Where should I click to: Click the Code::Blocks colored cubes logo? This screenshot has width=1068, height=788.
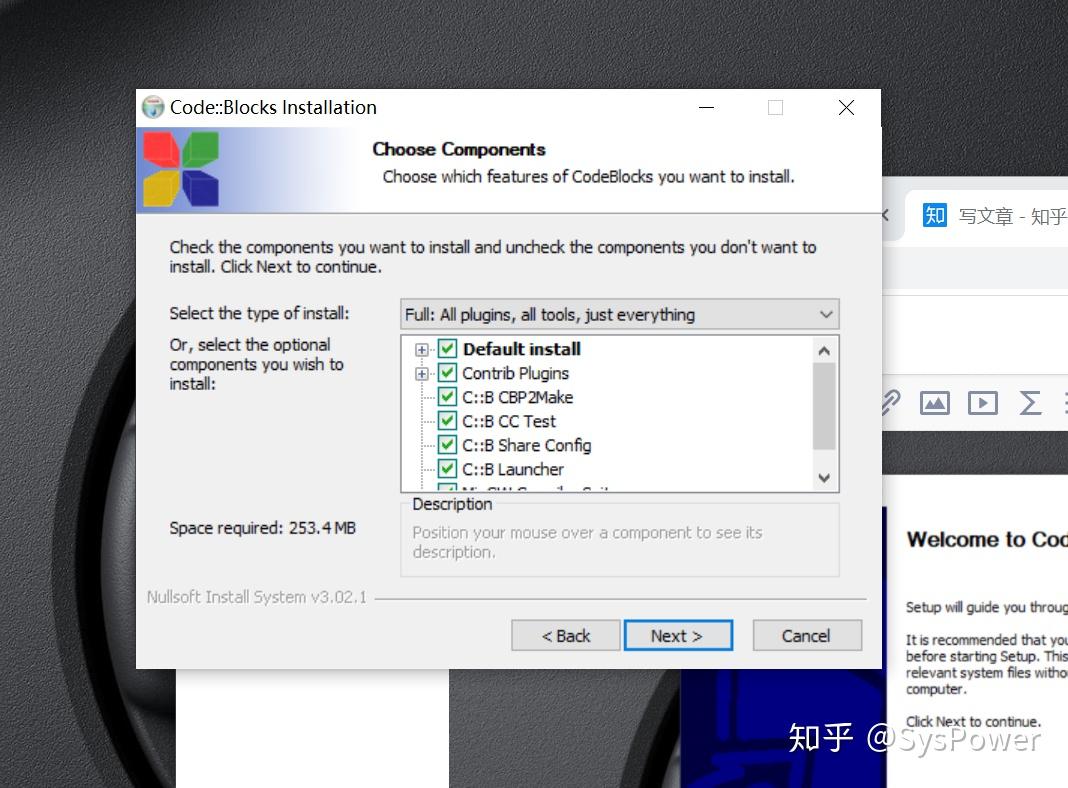click(x=181, y=169)
